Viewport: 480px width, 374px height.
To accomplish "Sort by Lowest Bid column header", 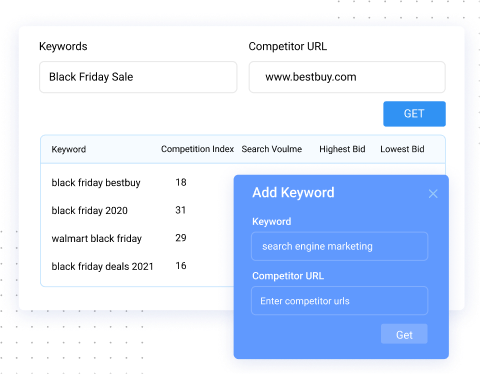I will 402,149.
